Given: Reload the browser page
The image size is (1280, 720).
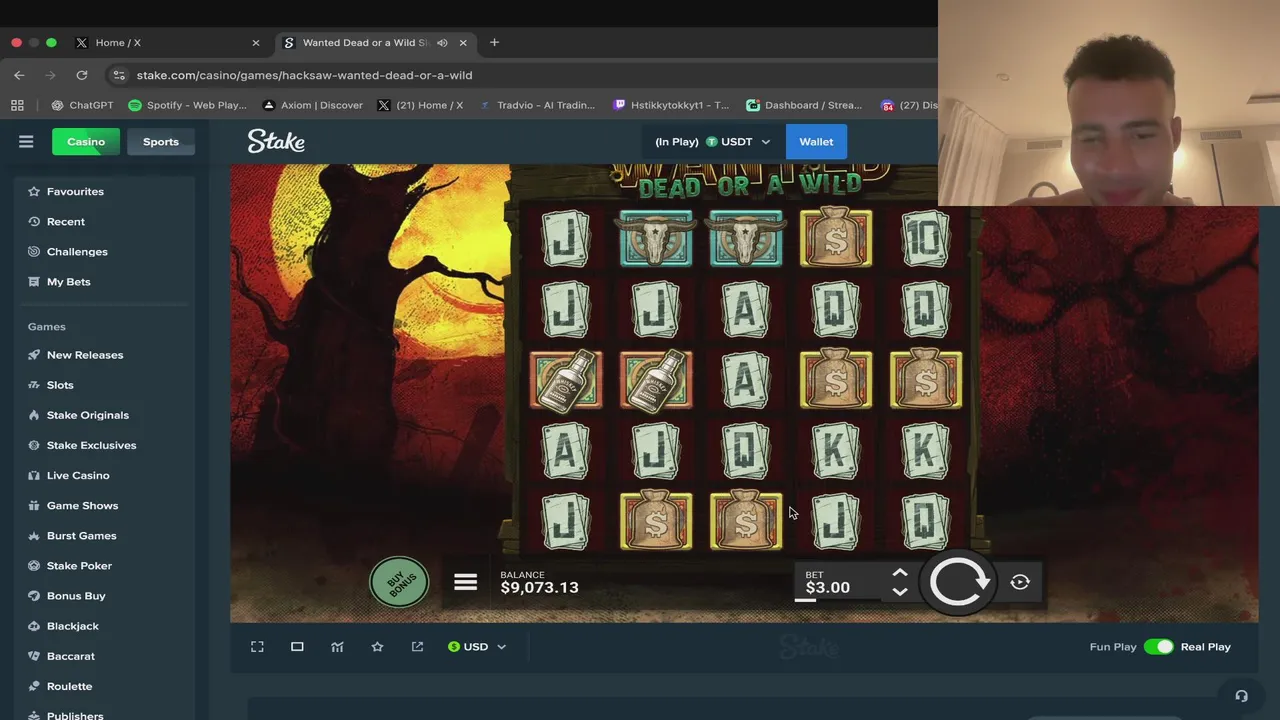Looking at the screenshot, I should [x=82, y=75].
